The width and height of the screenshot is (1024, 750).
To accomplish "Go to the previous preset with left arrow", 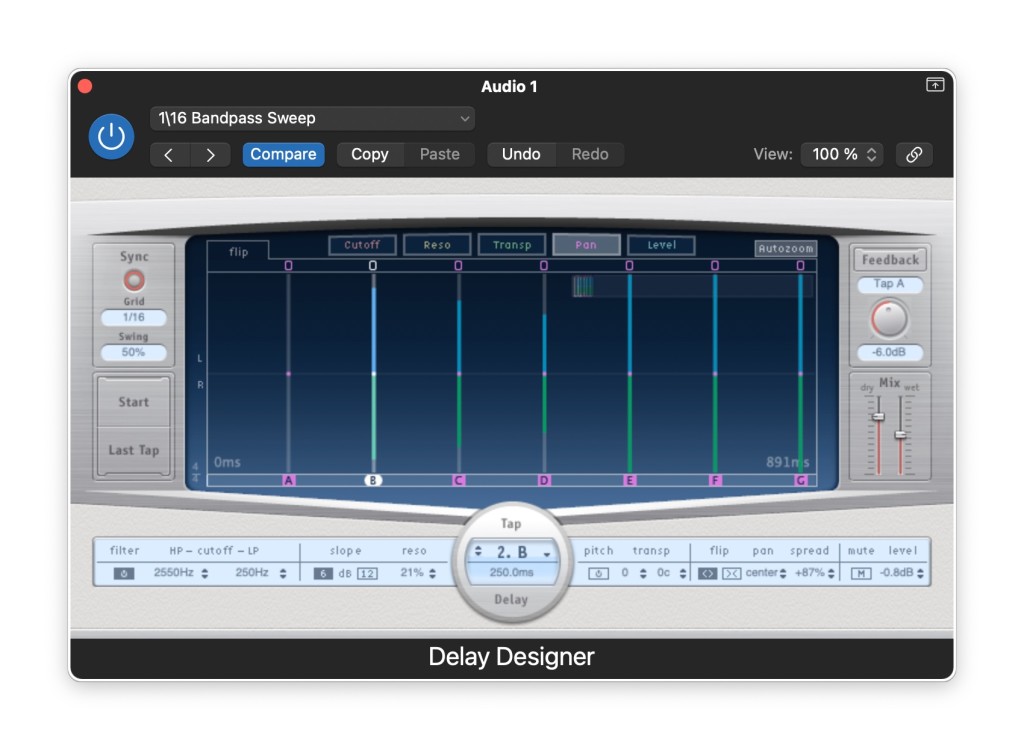I will click(x=169, y=154).
